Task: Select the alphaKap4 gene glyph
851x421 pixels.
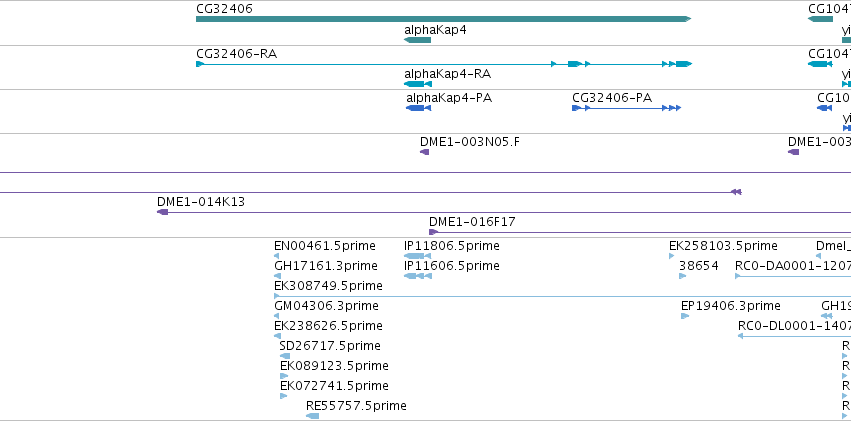Action: tap(418, 41)
